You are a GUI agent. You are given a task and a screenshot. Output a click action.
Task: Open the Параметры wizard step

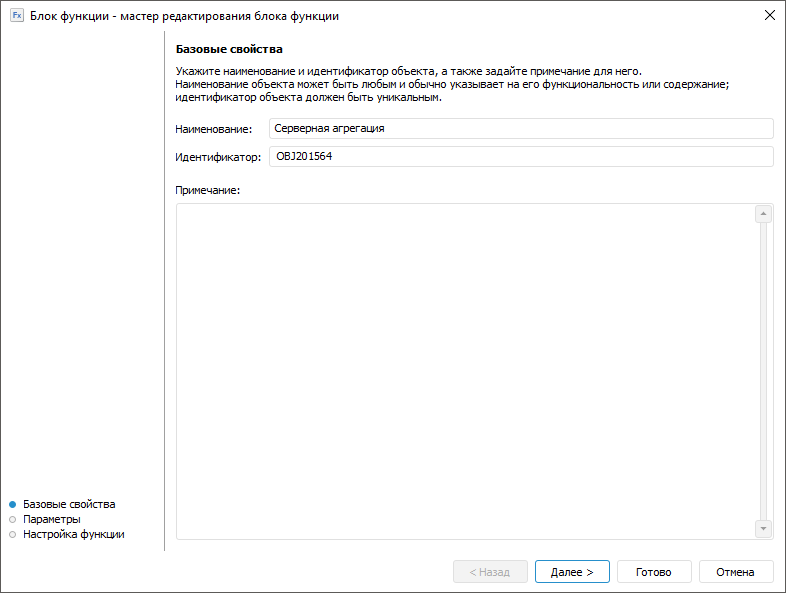[52, 519]
